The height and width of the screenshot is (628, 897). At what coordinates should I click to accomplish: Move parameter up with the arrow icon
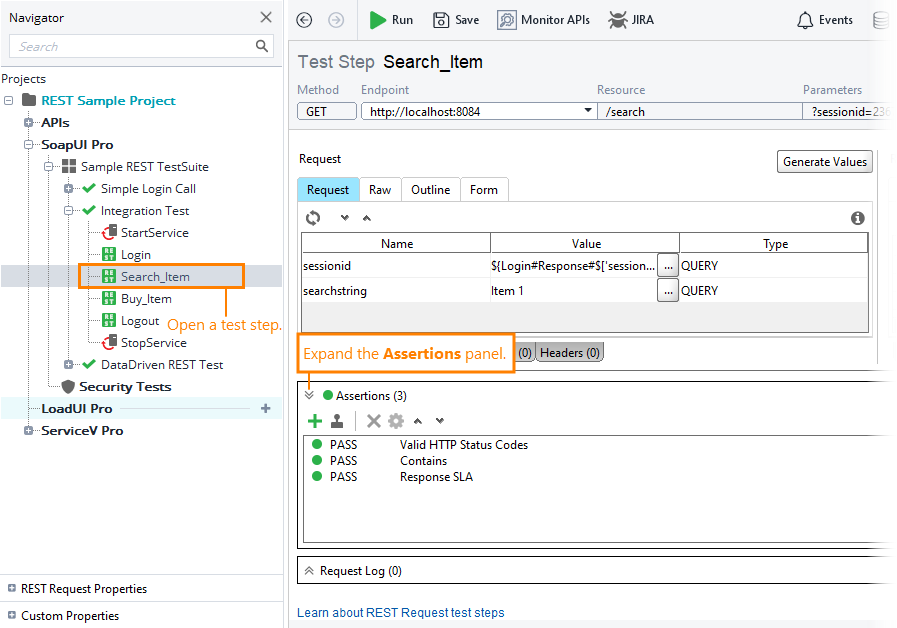367,218
